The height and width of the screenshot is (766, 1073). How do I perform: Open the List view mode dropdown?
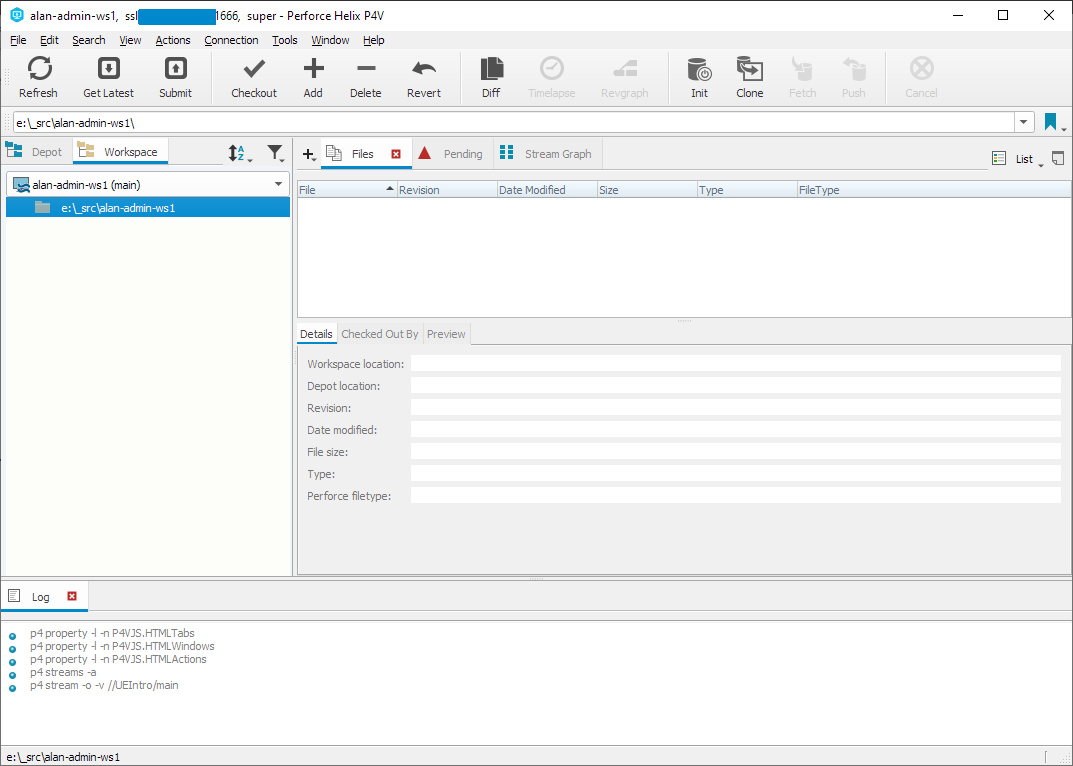1018,159
